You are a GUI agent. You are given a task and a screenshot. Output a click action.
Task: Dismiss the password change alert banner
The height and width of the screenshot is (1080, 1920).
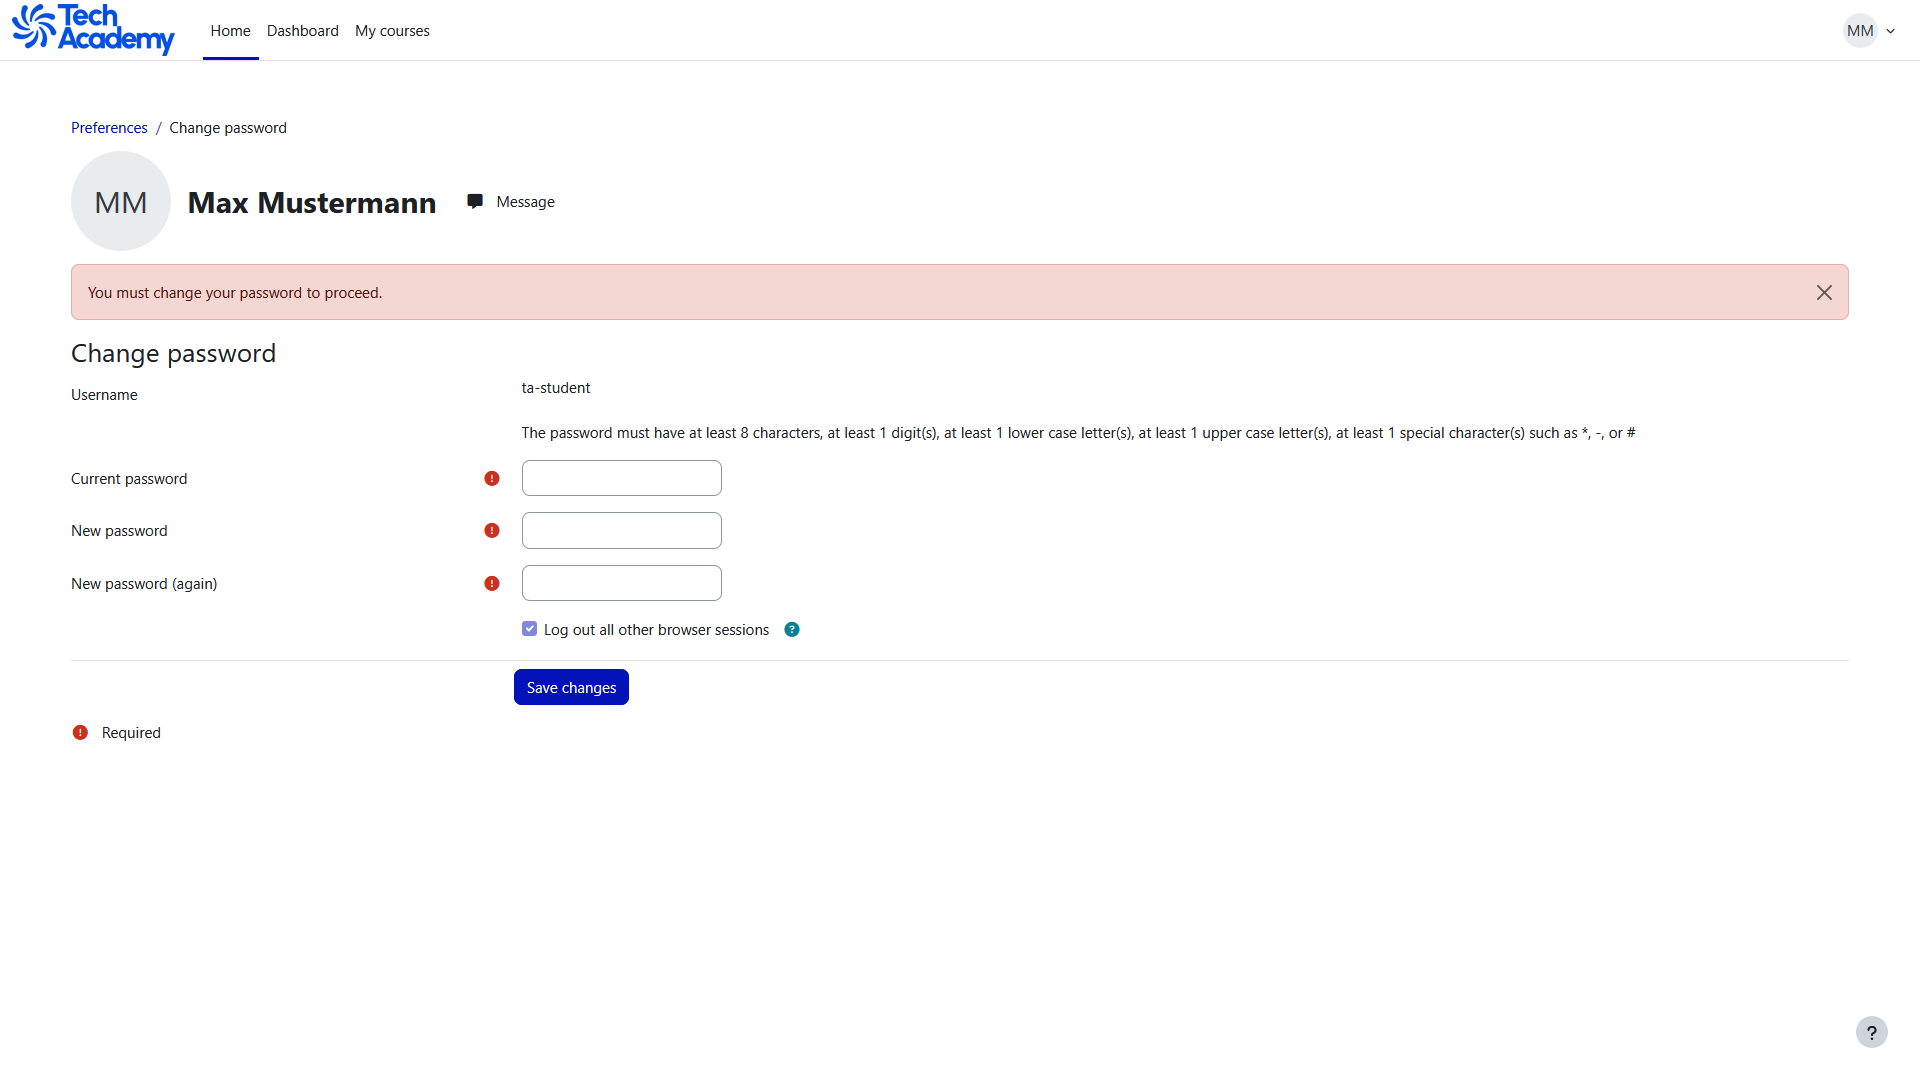[1824, 292]
